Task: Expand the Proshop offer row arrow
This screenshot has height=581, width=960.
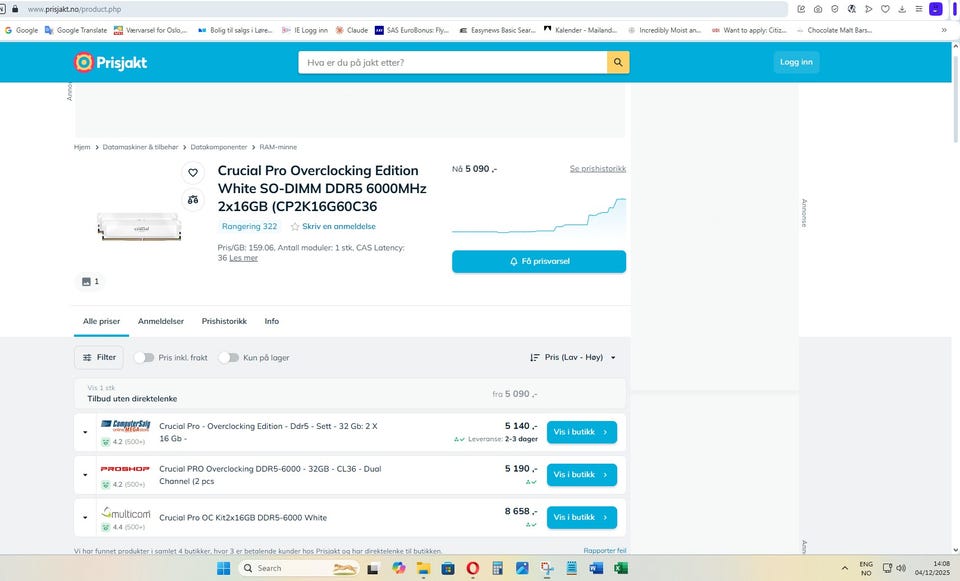Action: click(85, 475)
